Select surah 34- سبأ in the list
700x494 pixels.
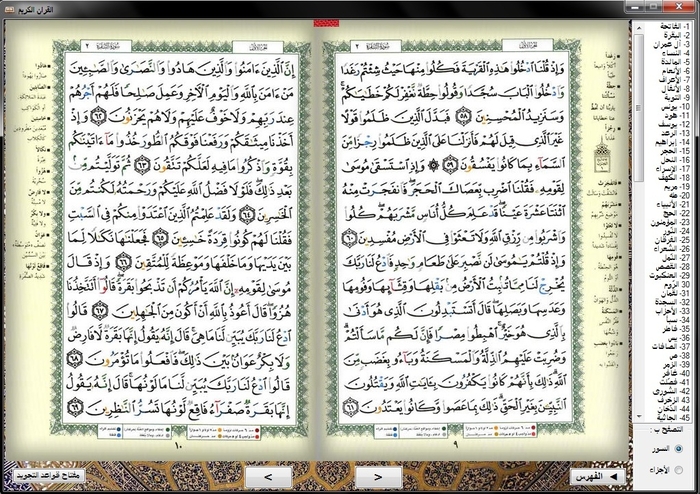click(679, 320)
